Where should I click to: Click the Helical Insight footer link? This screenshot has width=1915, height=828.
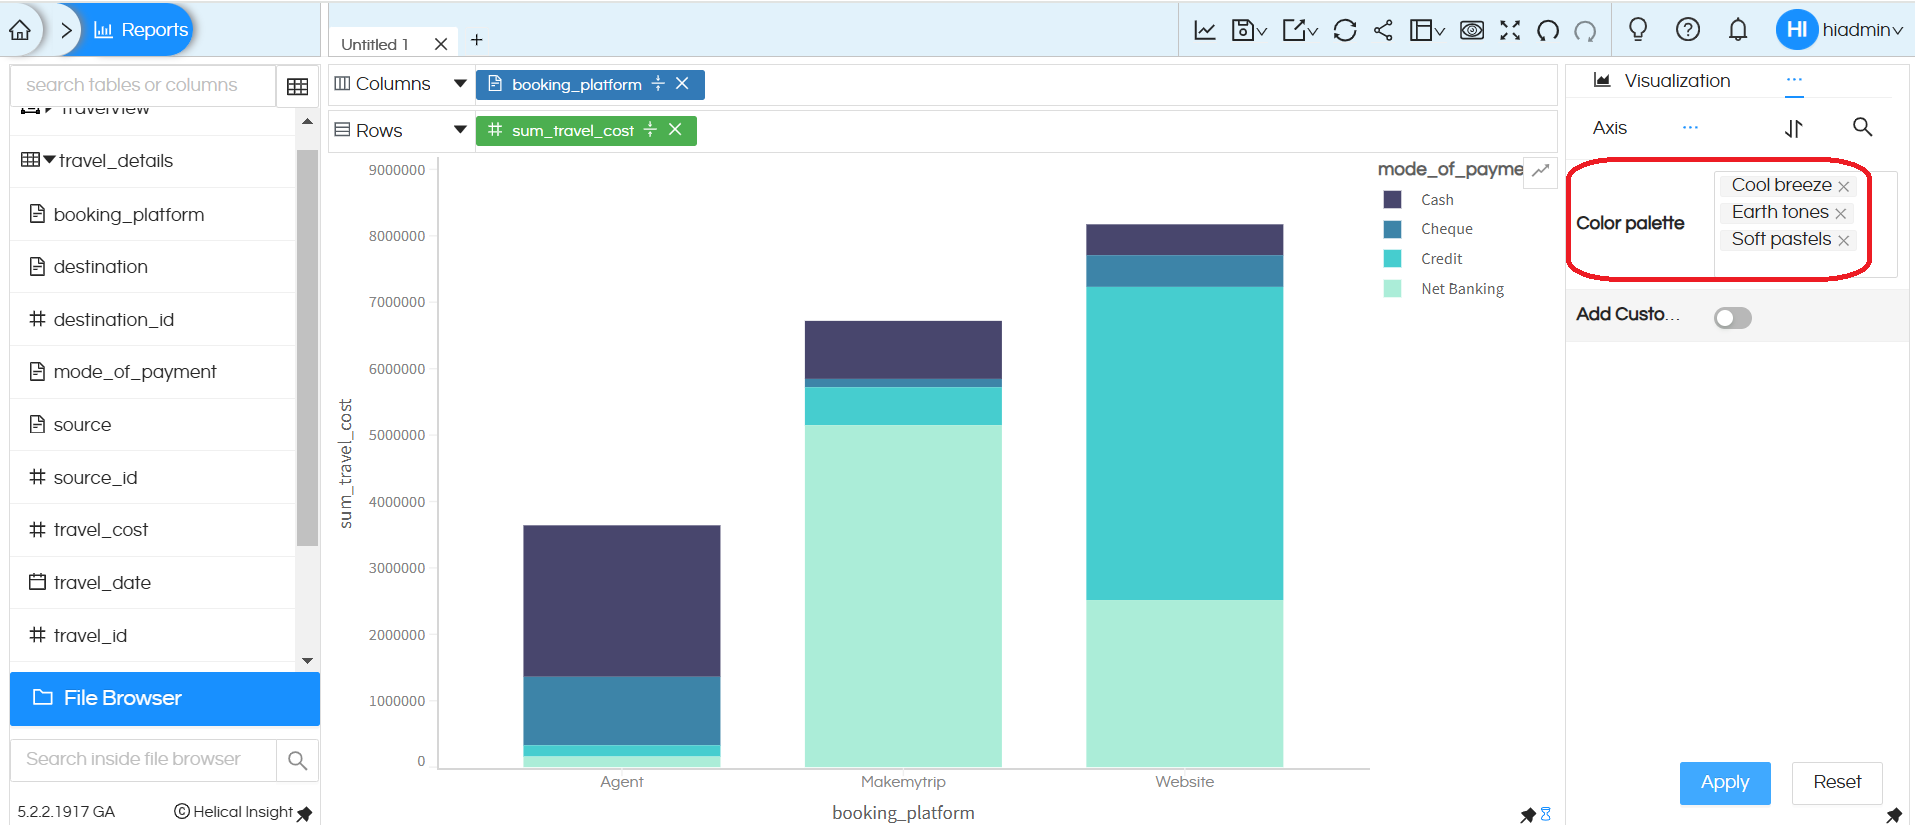pyautogui.click(x=233, y=812)
